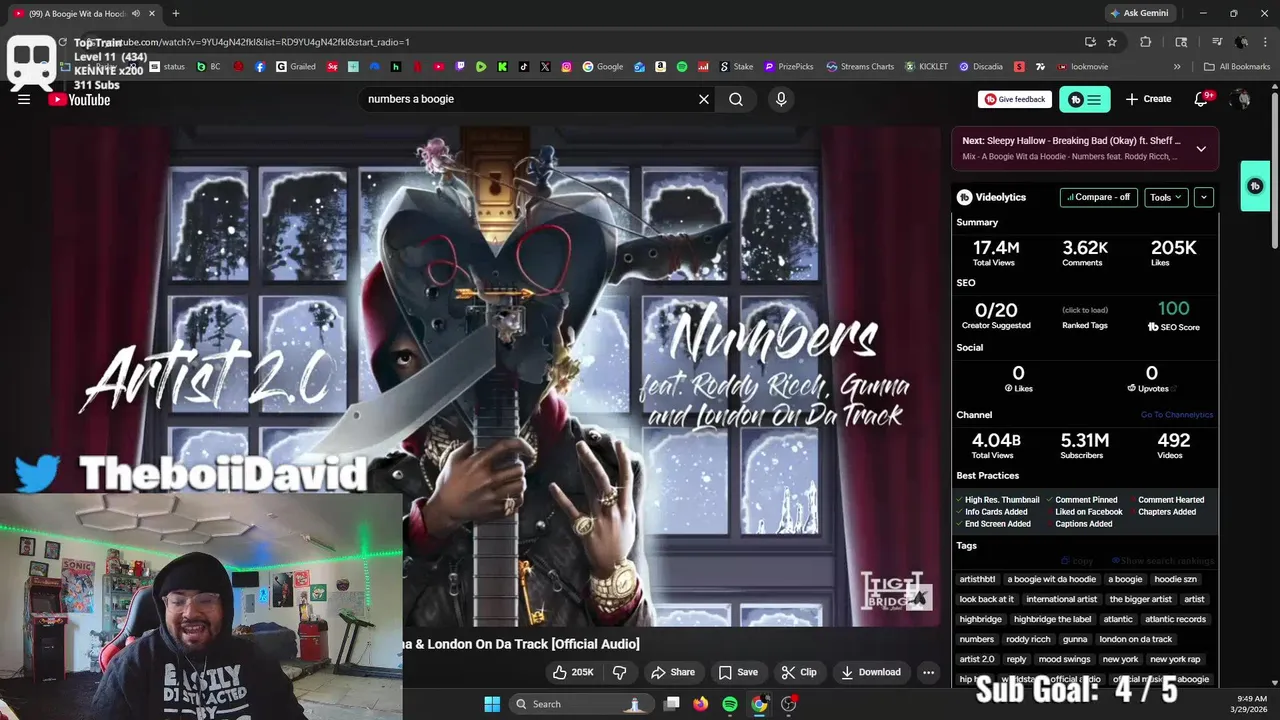Open the TubeBuddy side tab icon

click(1256, 186)
